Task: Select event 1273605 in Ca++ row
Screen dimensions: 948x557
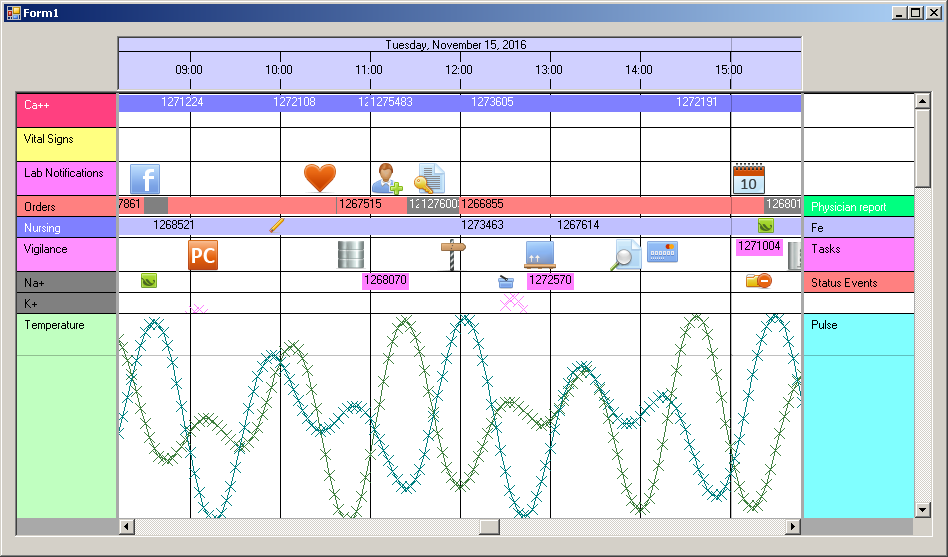Action: click(492, 102)
